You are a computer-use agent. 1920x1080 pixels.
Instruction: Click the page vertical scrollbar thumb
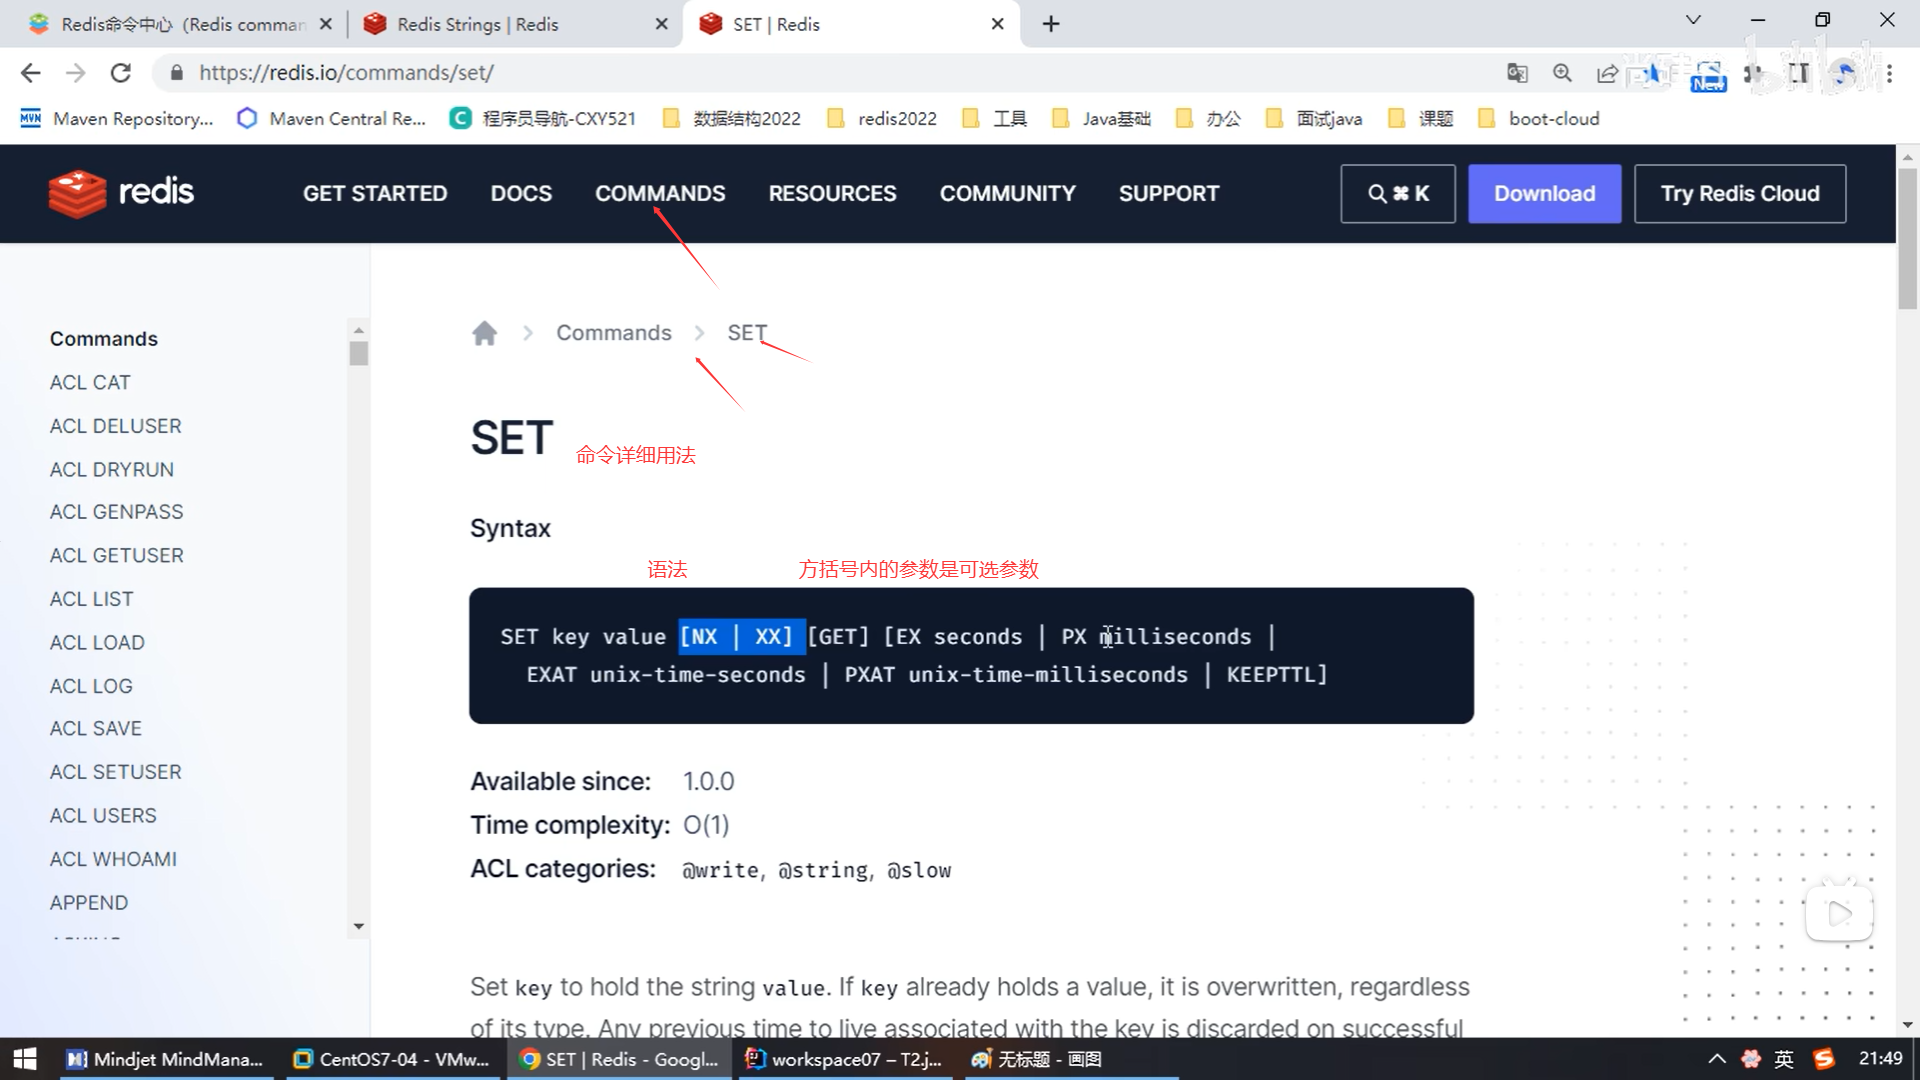1907,240
